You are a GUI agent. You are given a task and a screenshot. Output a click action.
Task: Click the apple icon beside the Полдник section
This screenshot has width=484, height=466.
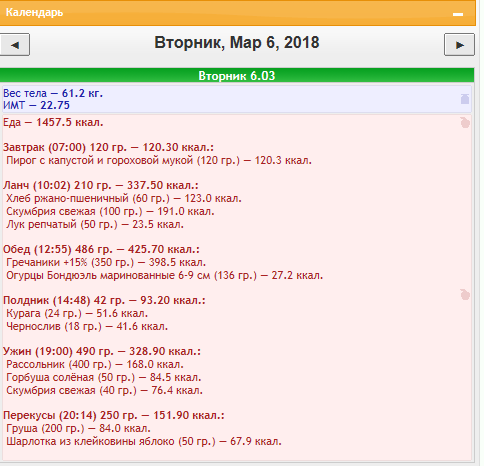[x=465, y=295]
